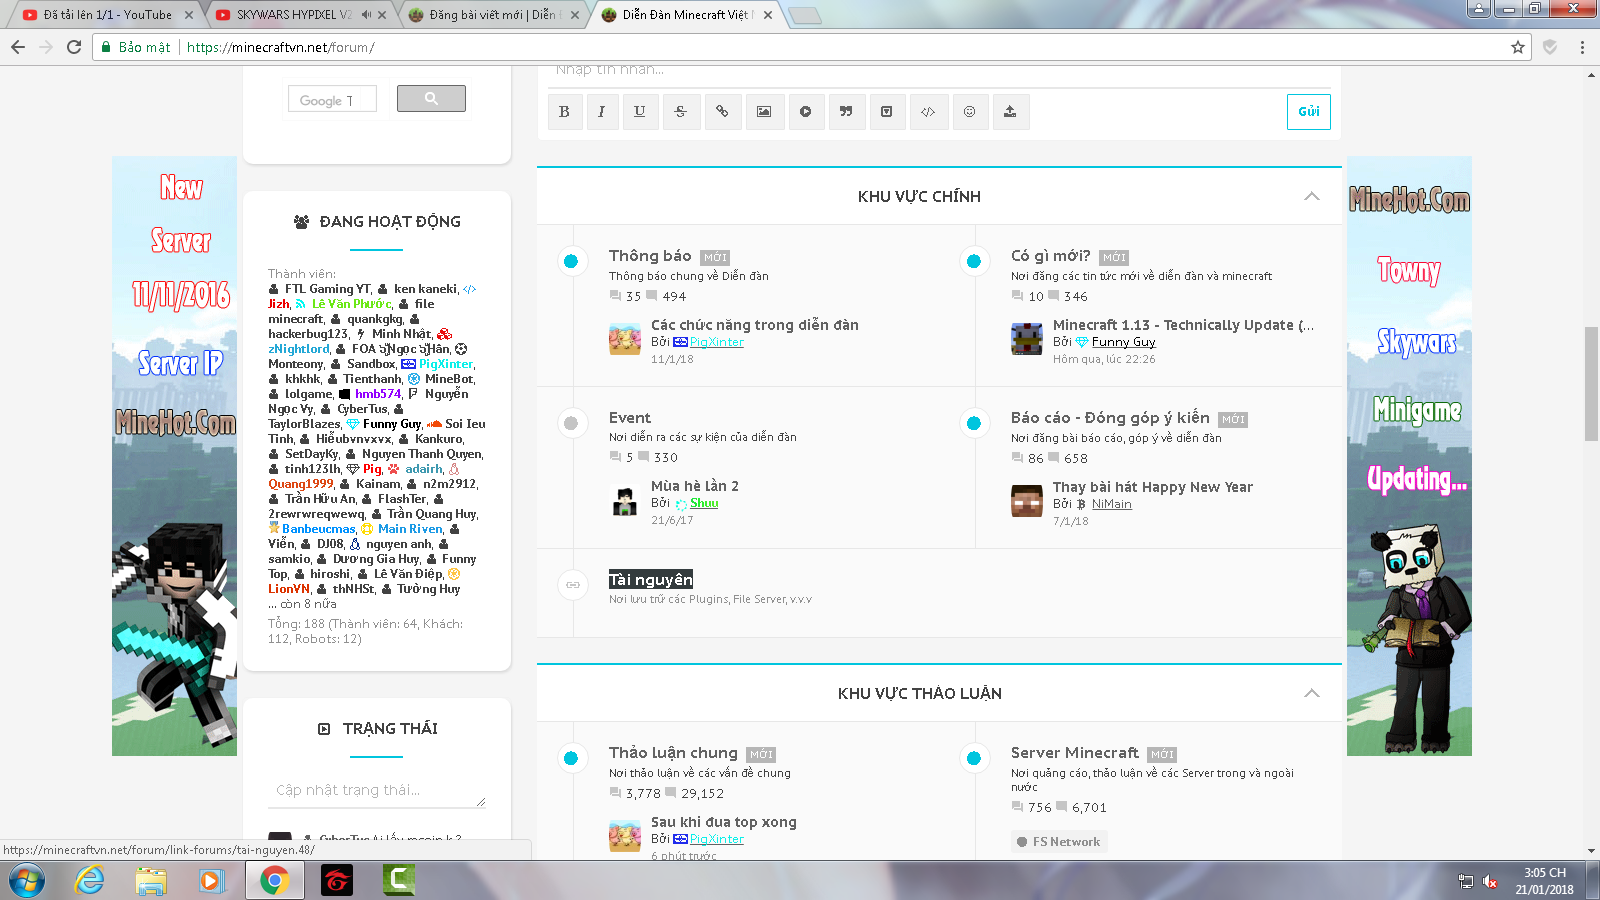Collapse the Khu Vực Chính section

1312,196
